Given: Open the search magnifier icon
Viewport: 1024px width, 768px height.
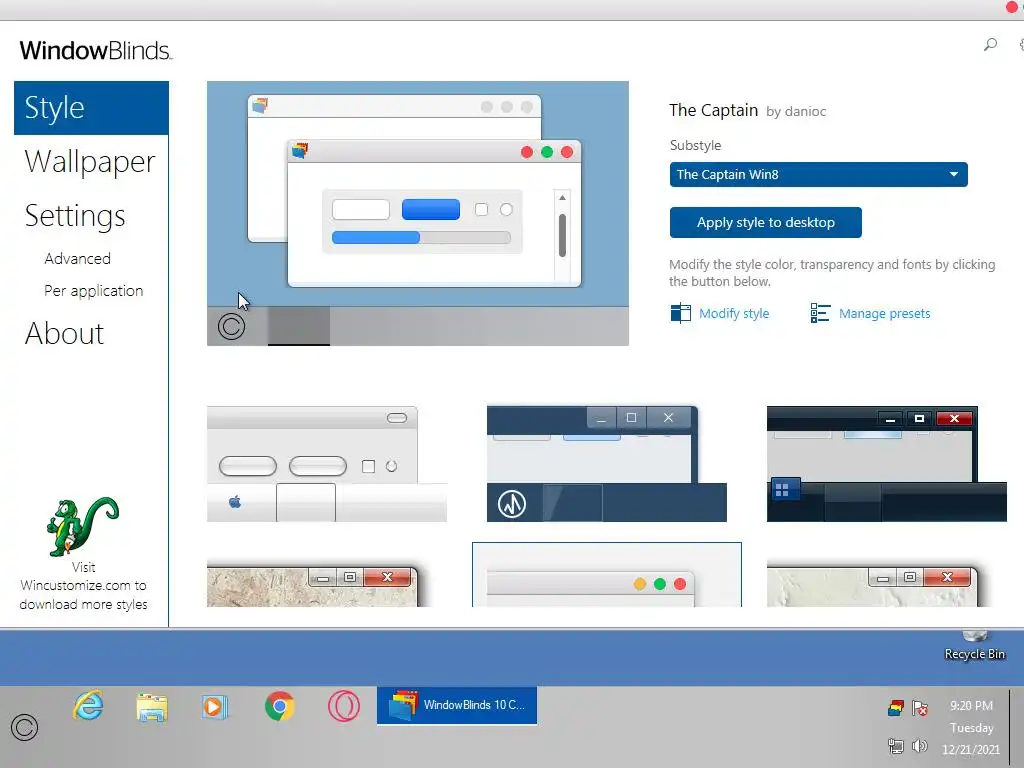Looking at the screenshot, I should point(990,44).
